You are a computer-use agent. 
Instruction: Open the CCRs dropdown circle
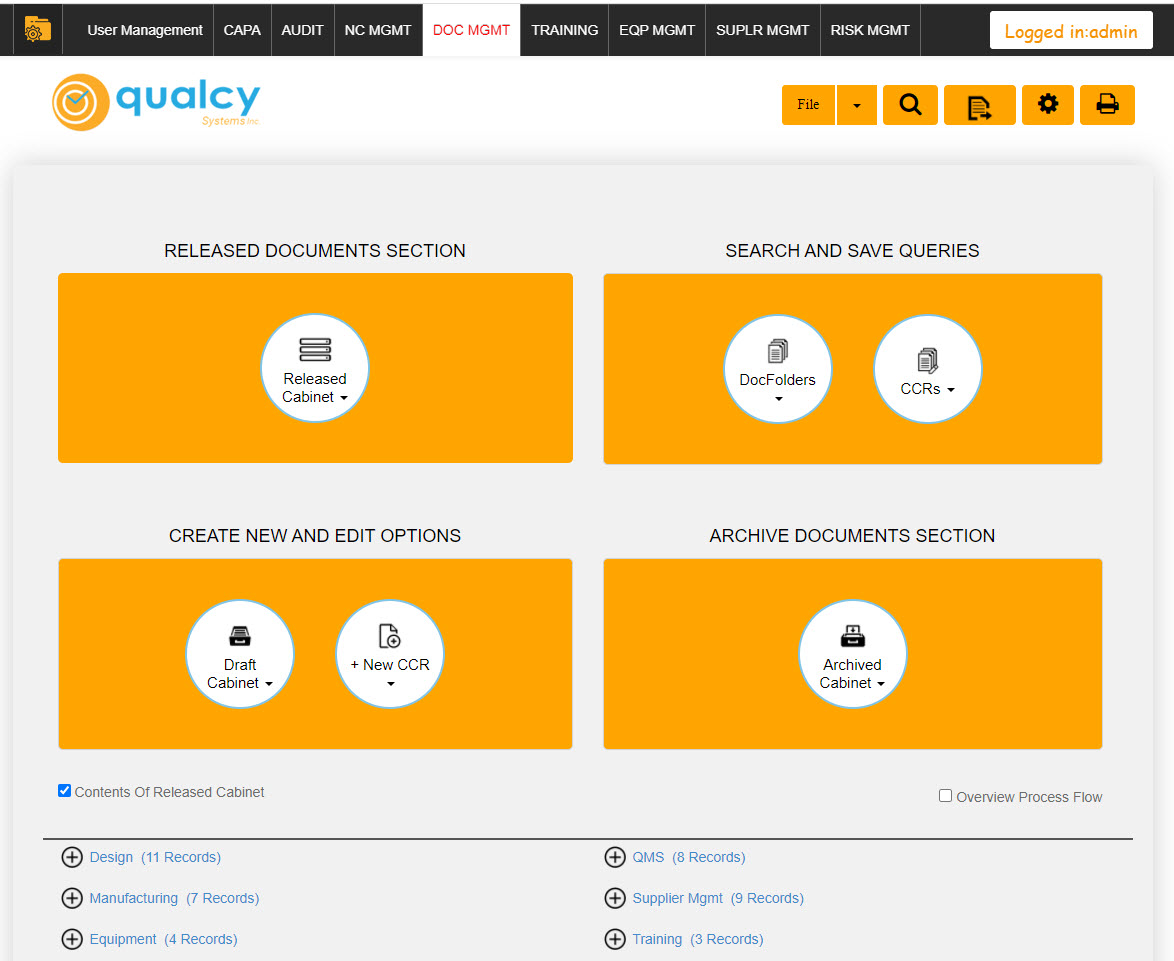pos(927,369)
